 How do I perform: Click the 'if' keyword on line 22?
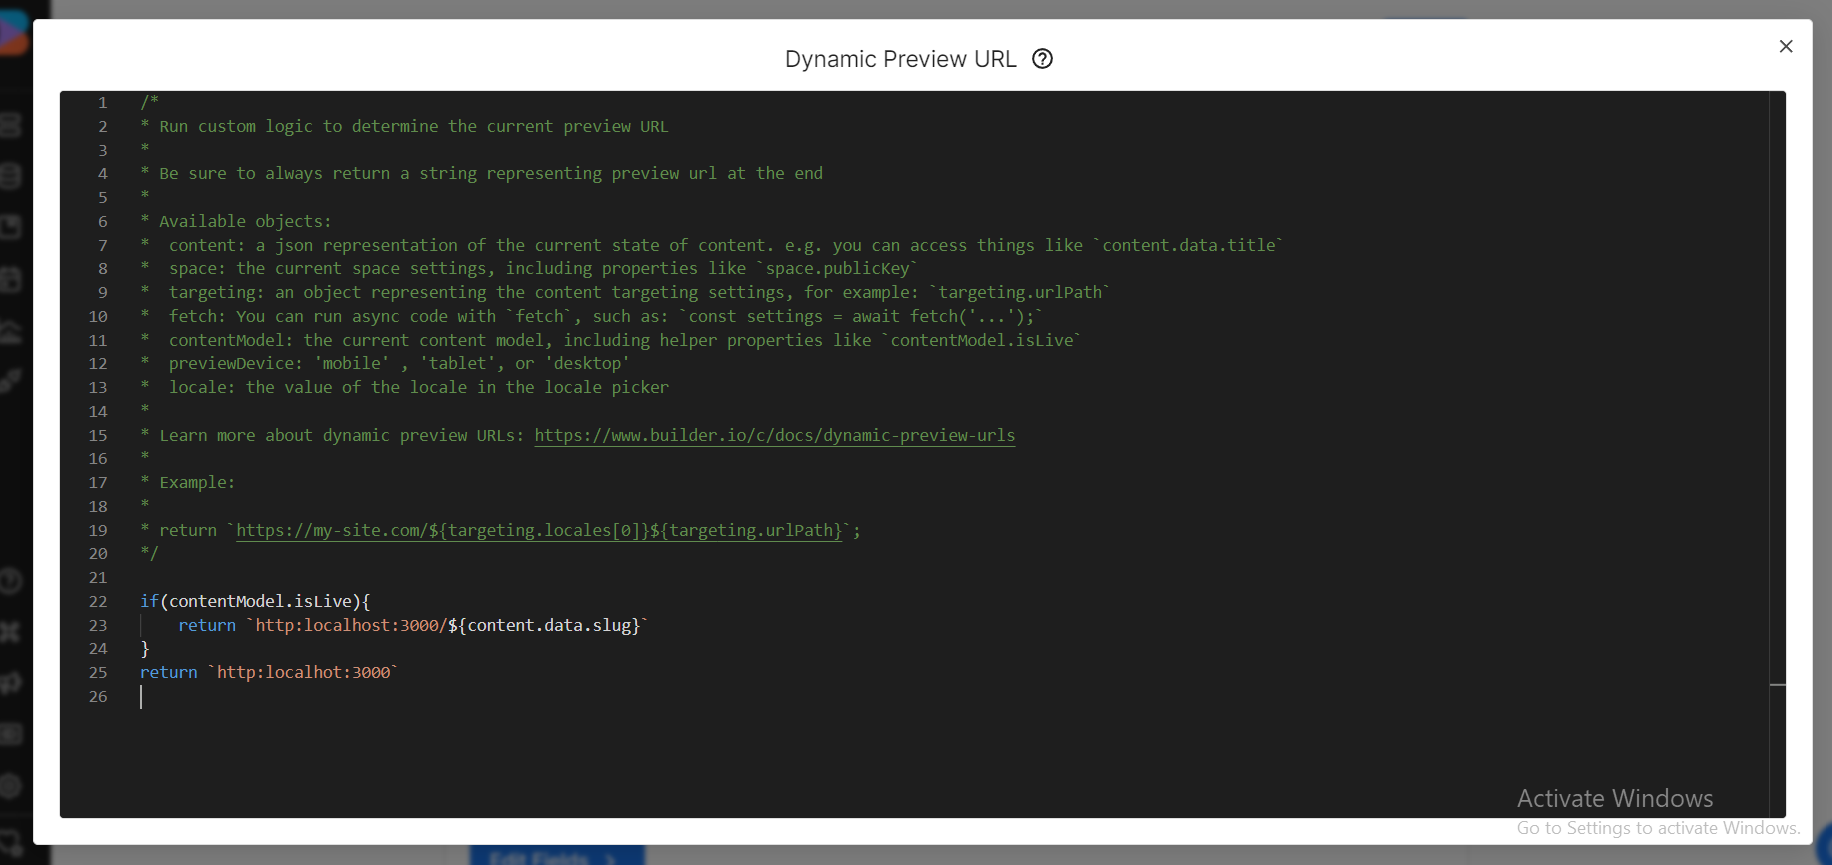pyautogui.click(x=149, y=601)
